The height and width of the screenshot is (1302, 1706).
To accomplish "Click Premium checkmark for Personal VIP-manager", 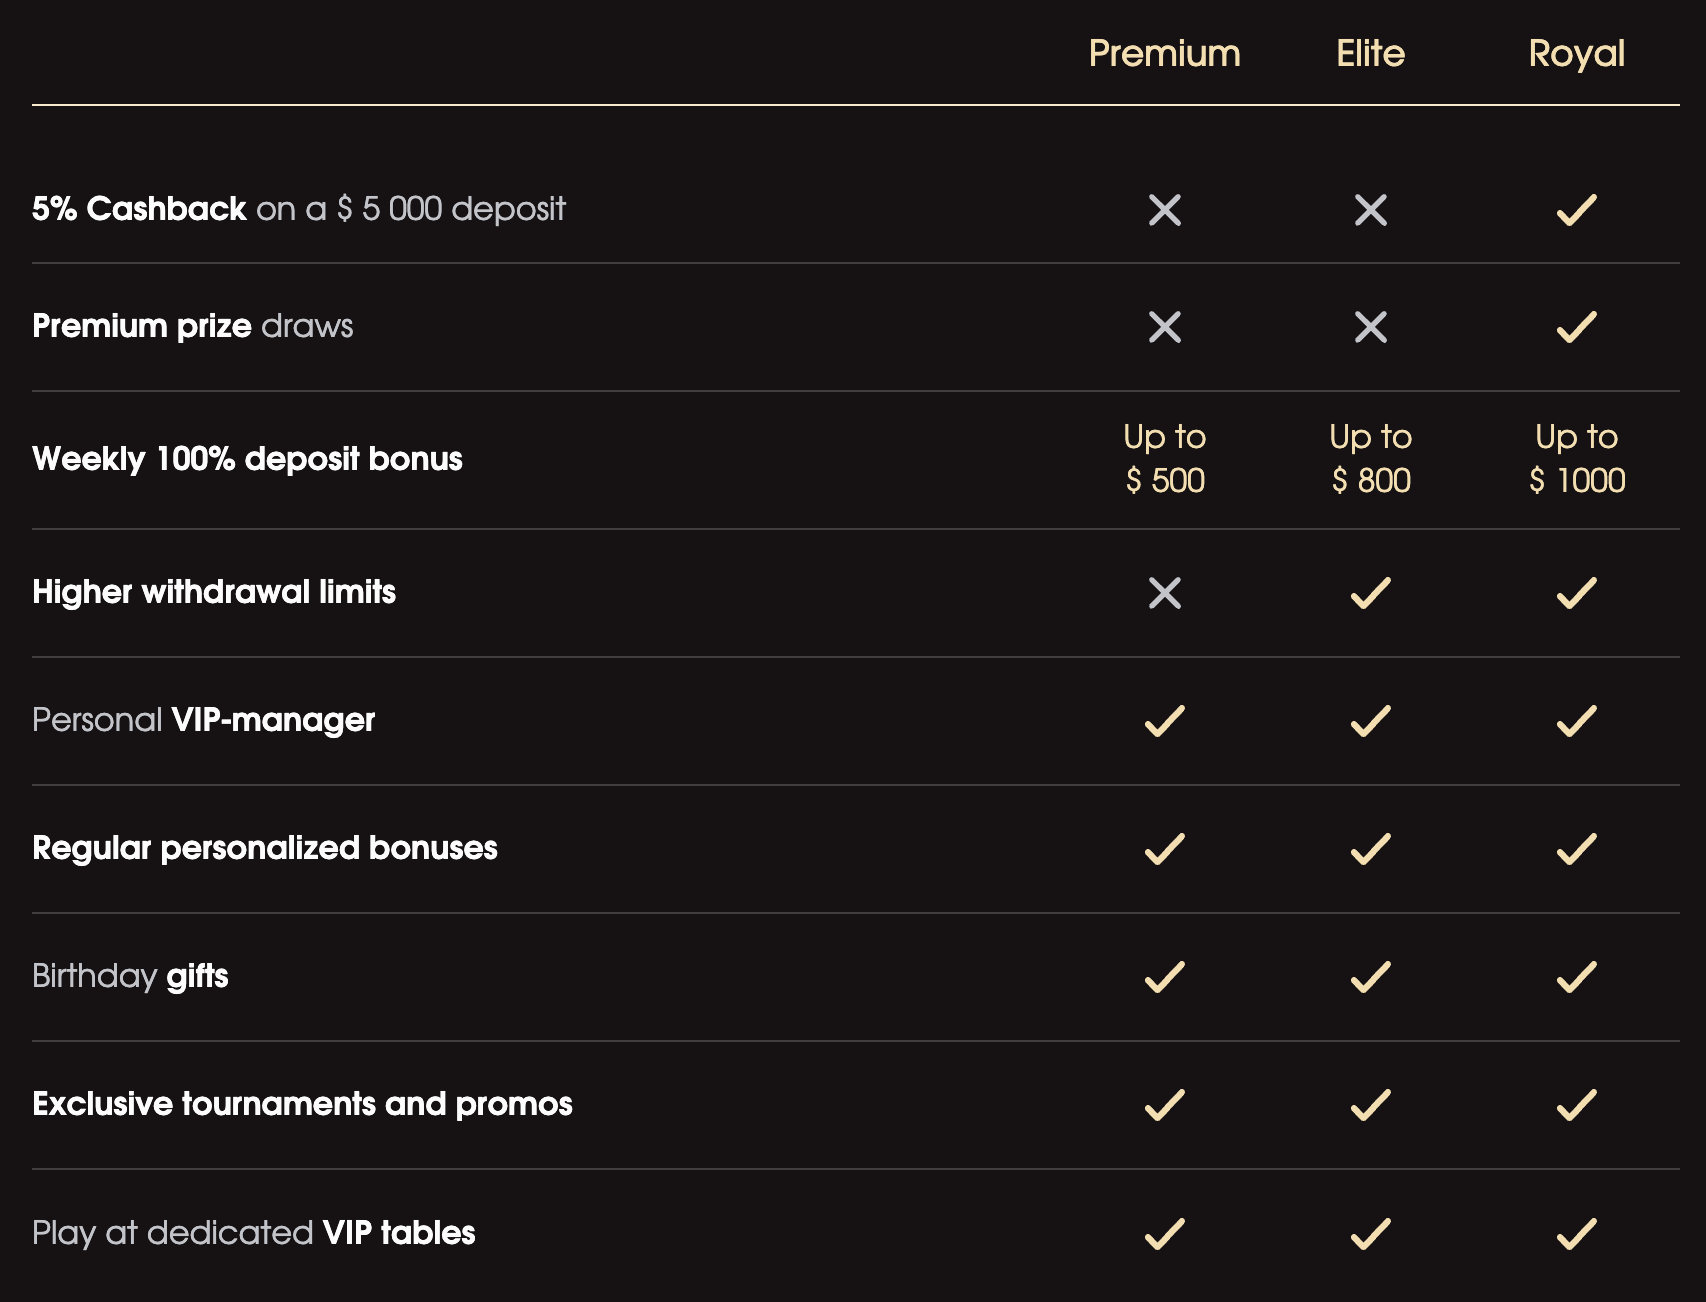I will [x=1164, y=721].
